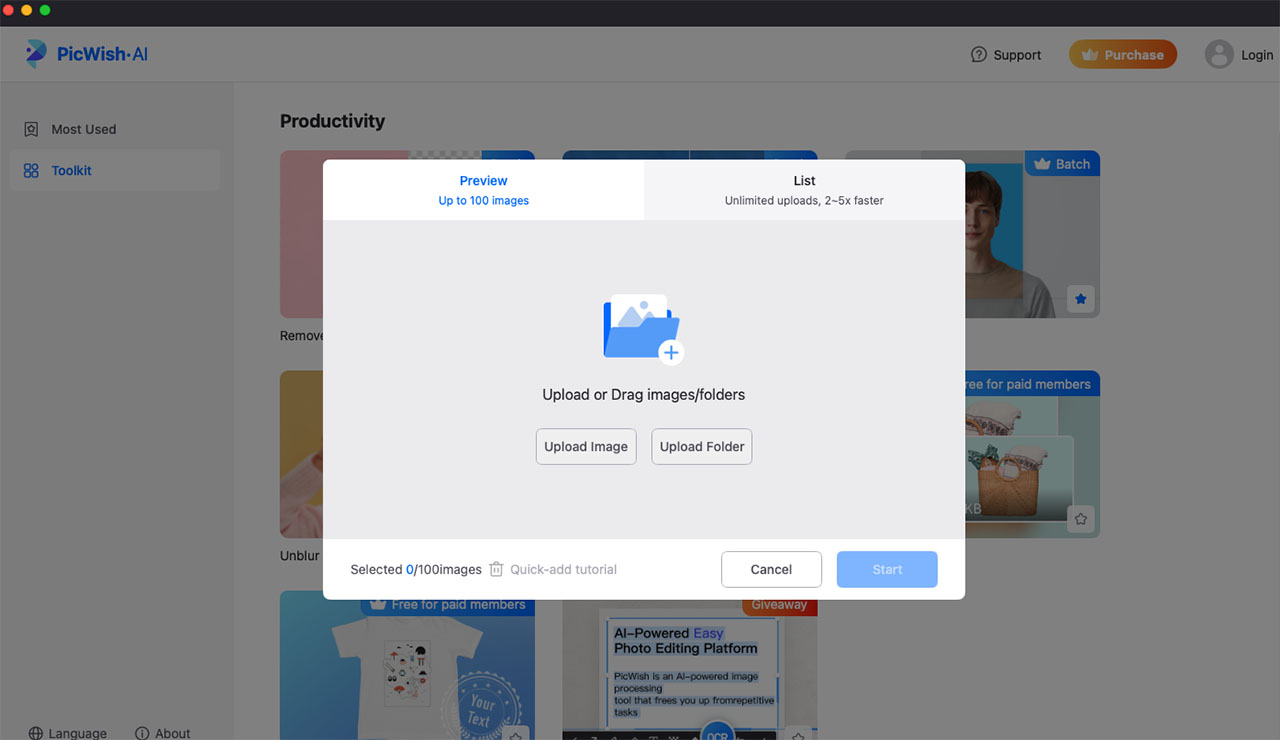Viewport: 1280px width, 740px height.
Task: Click the orange Purchase button
Action: tap(1122, 55)
